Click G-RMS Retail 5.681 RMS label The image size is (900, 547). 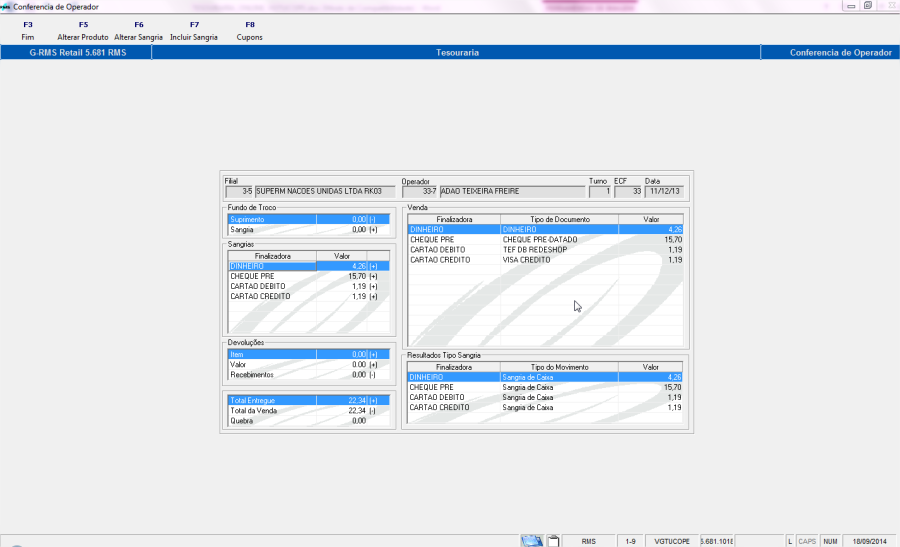tap(77, 52)
